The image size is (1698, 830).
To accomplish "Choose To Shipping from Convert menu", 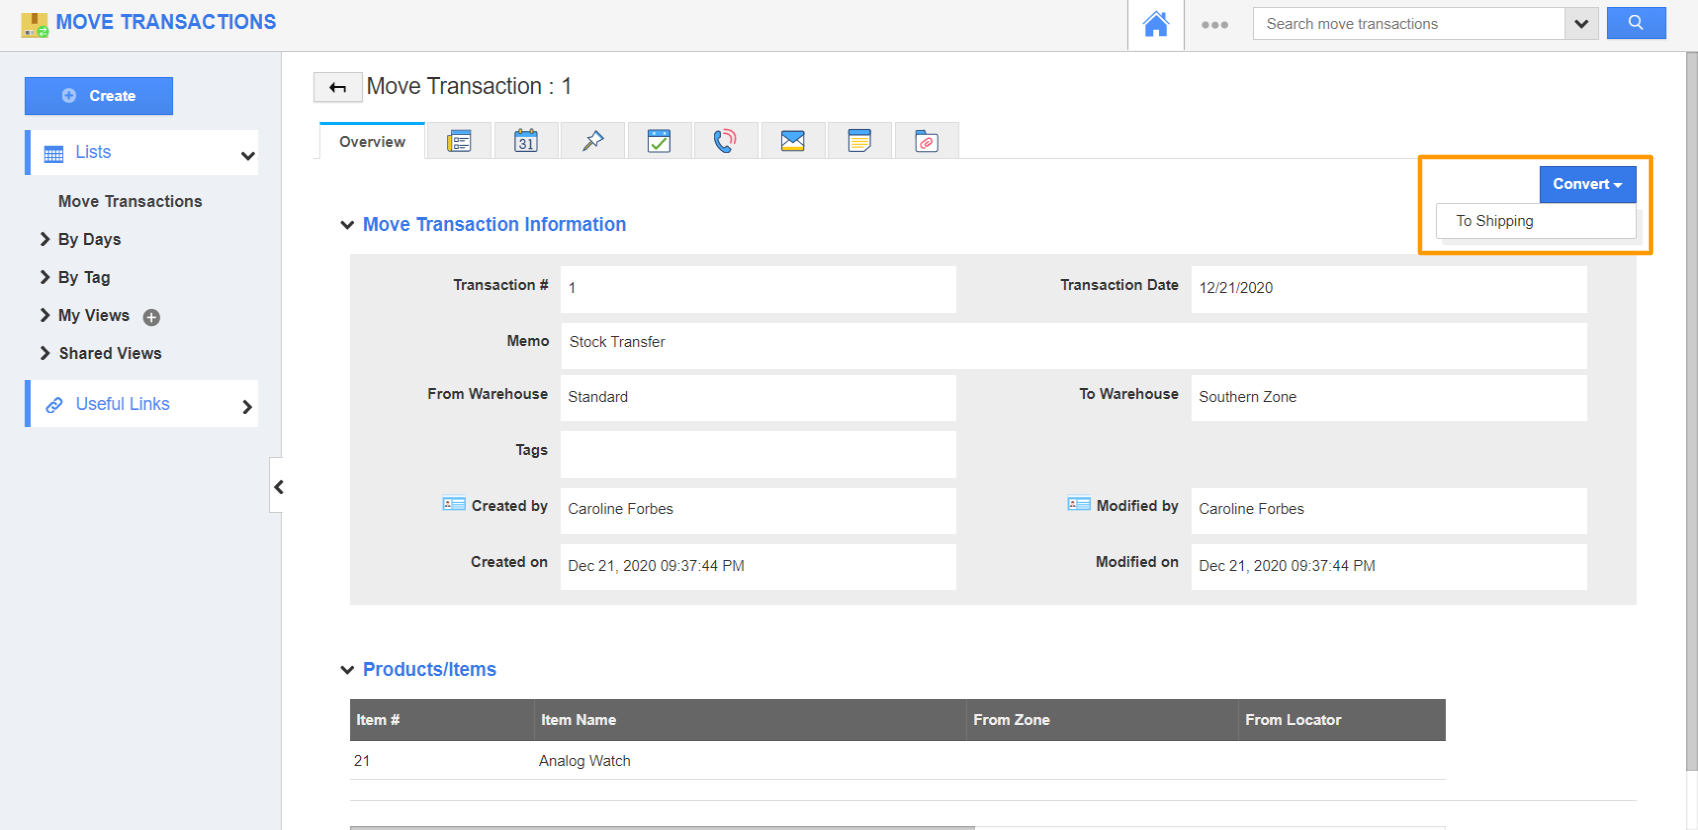I will tap(1495, 221).
